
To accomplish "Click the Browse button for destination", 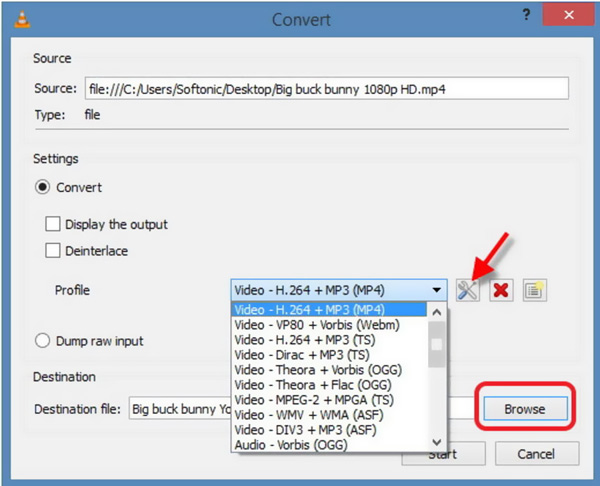I will [525, 409].
